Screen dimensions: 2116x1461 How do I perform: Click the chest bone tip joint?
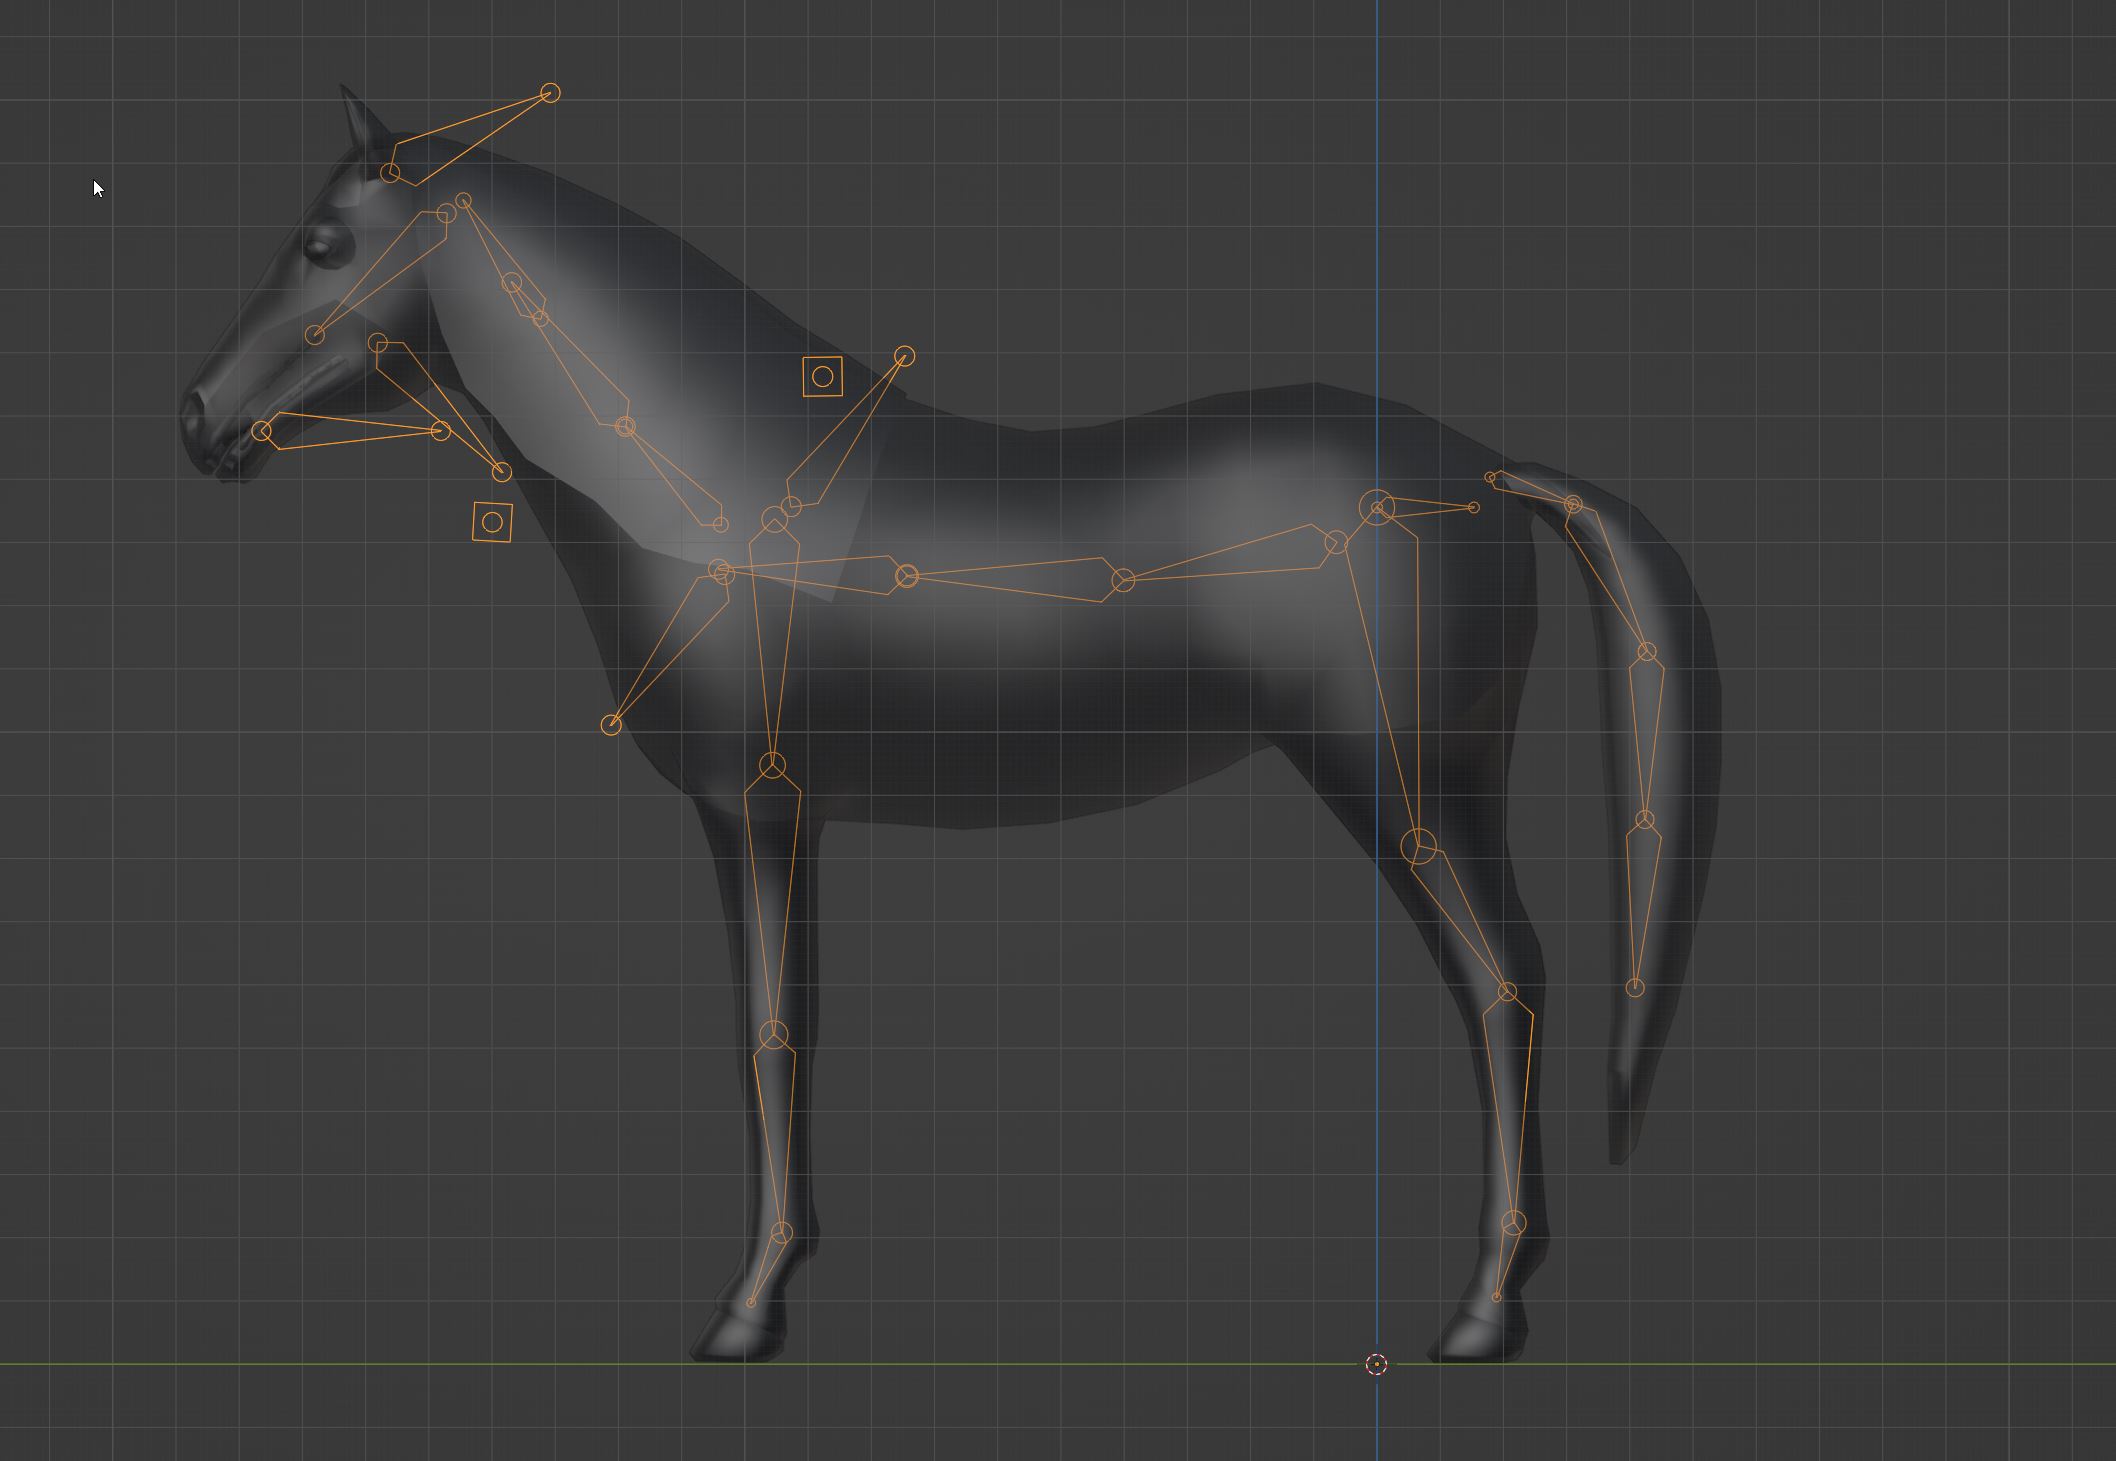[611, 724]
